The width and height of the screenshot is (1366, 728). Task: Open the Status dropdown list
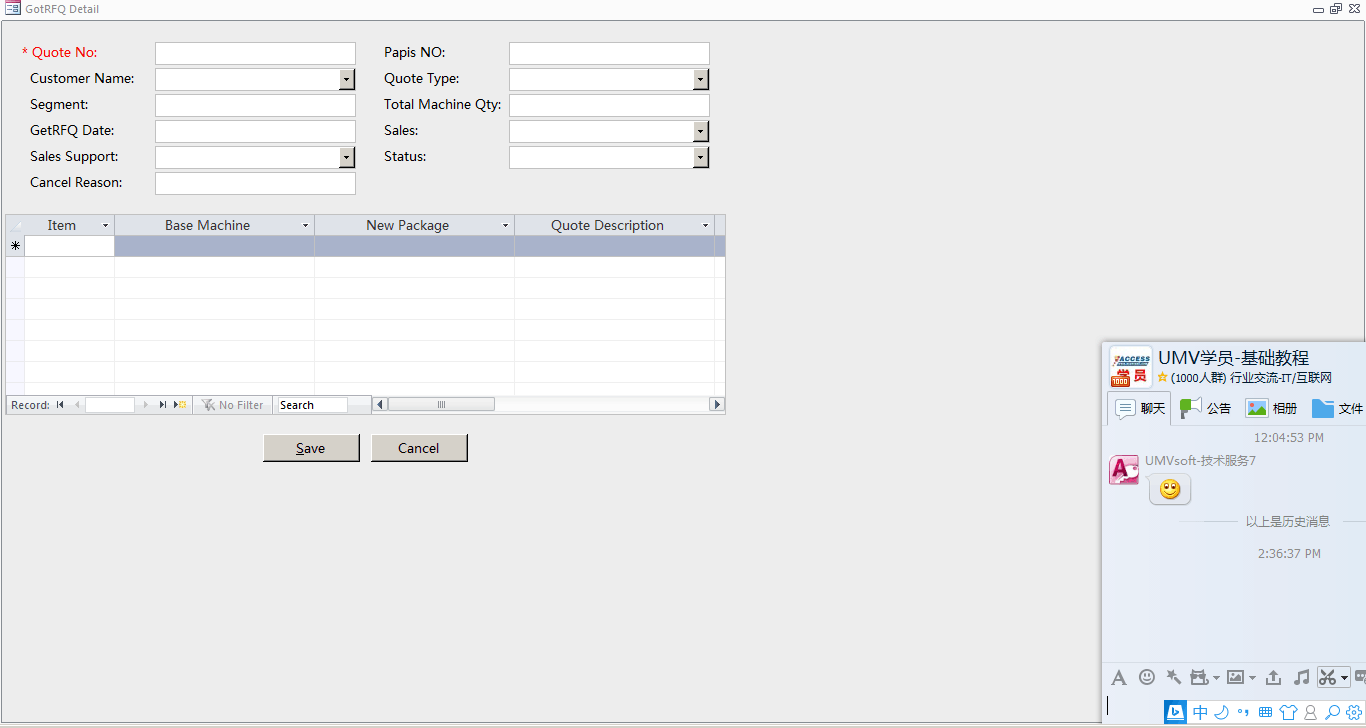(700, 157)
